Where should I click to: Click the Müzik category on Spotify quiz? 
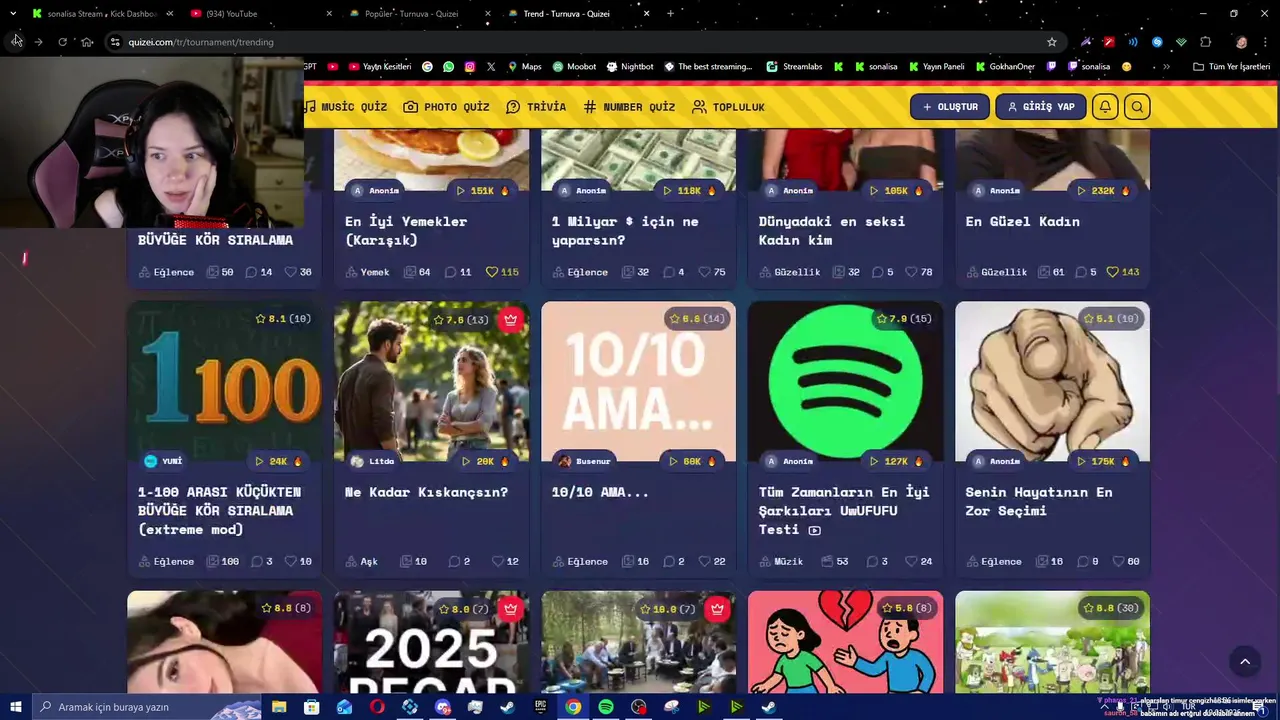pos(781,562)
